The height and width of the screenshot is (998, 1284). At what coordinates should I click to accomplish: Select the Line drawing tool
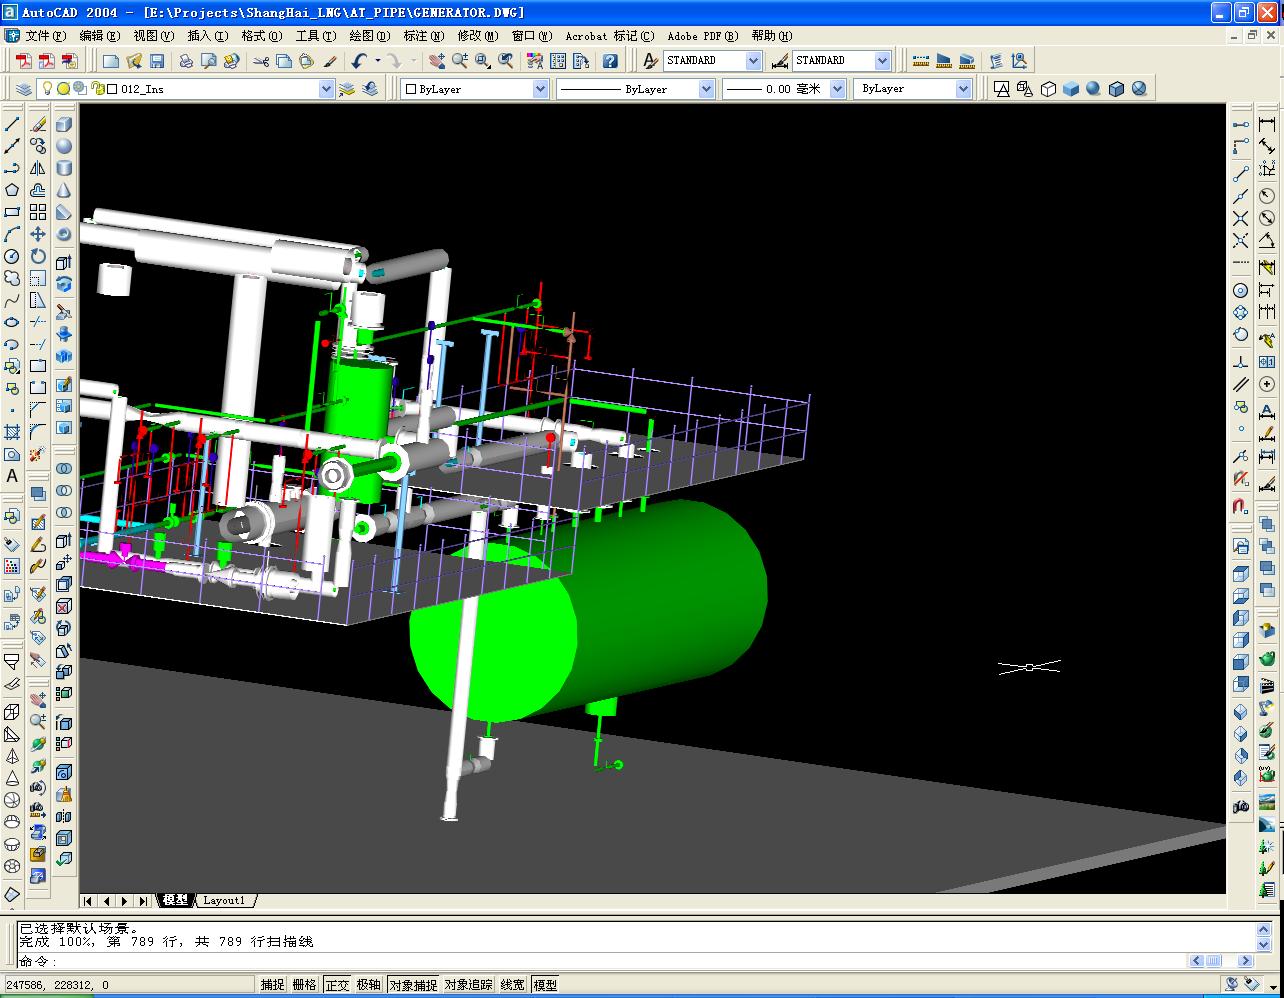(12, 124)
